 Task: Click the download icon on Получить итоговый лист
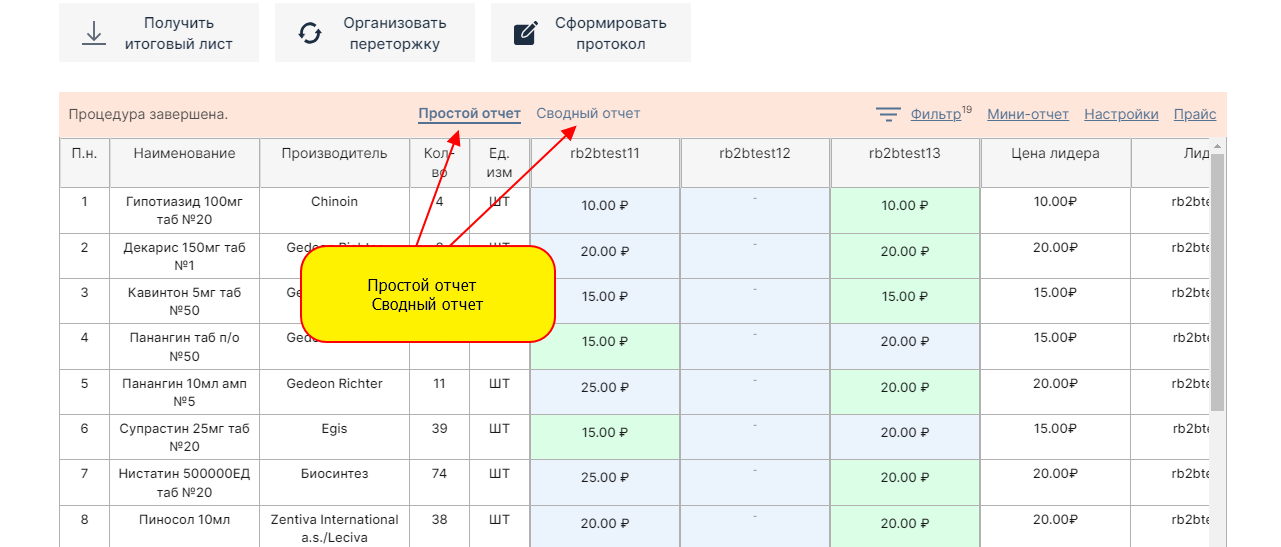[94, 33]
